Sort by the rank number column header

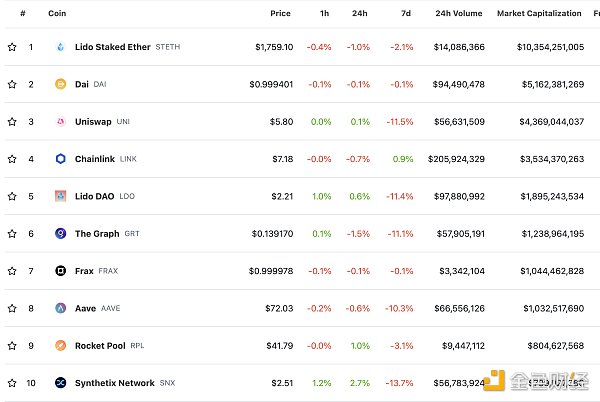(23, 14)
